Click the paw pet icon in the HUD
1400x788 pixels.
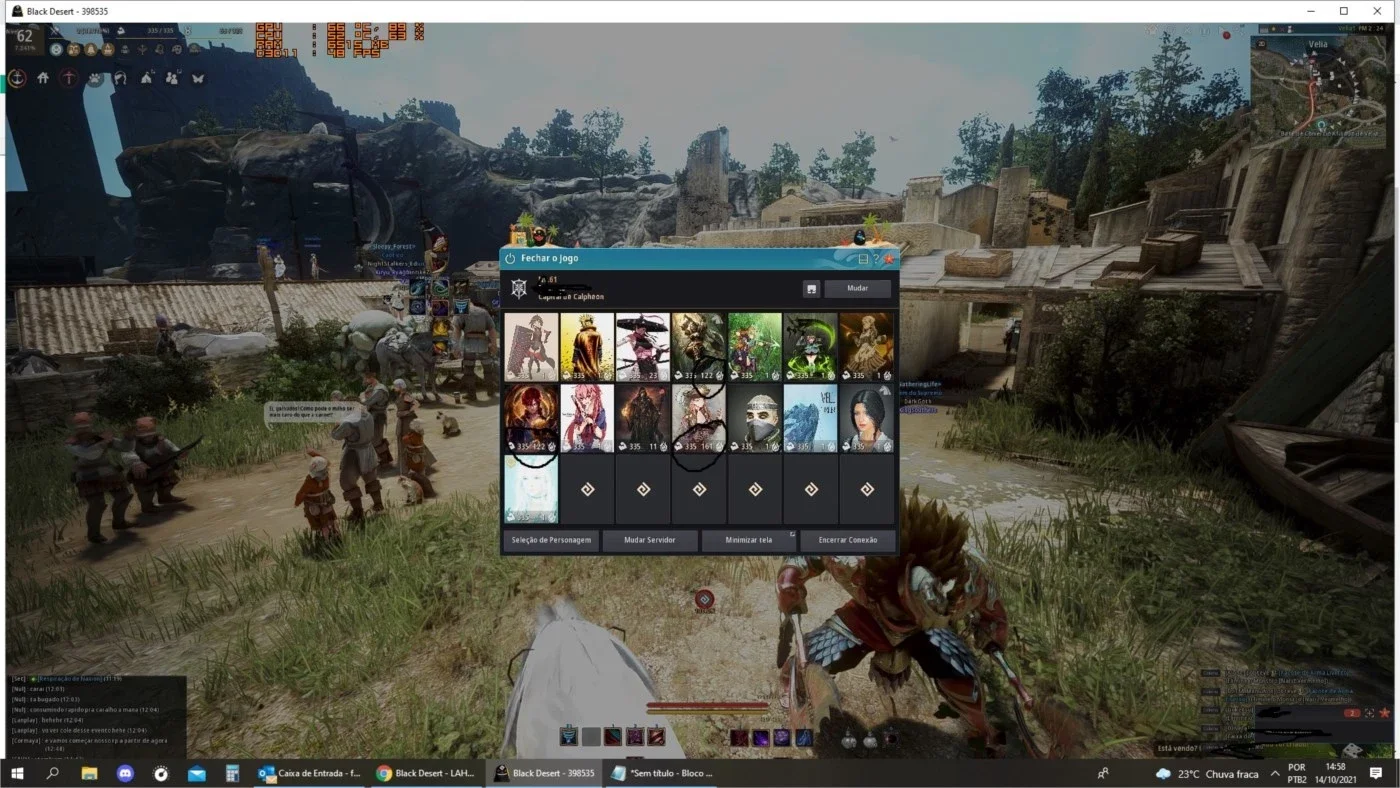[x=95, y=78]
